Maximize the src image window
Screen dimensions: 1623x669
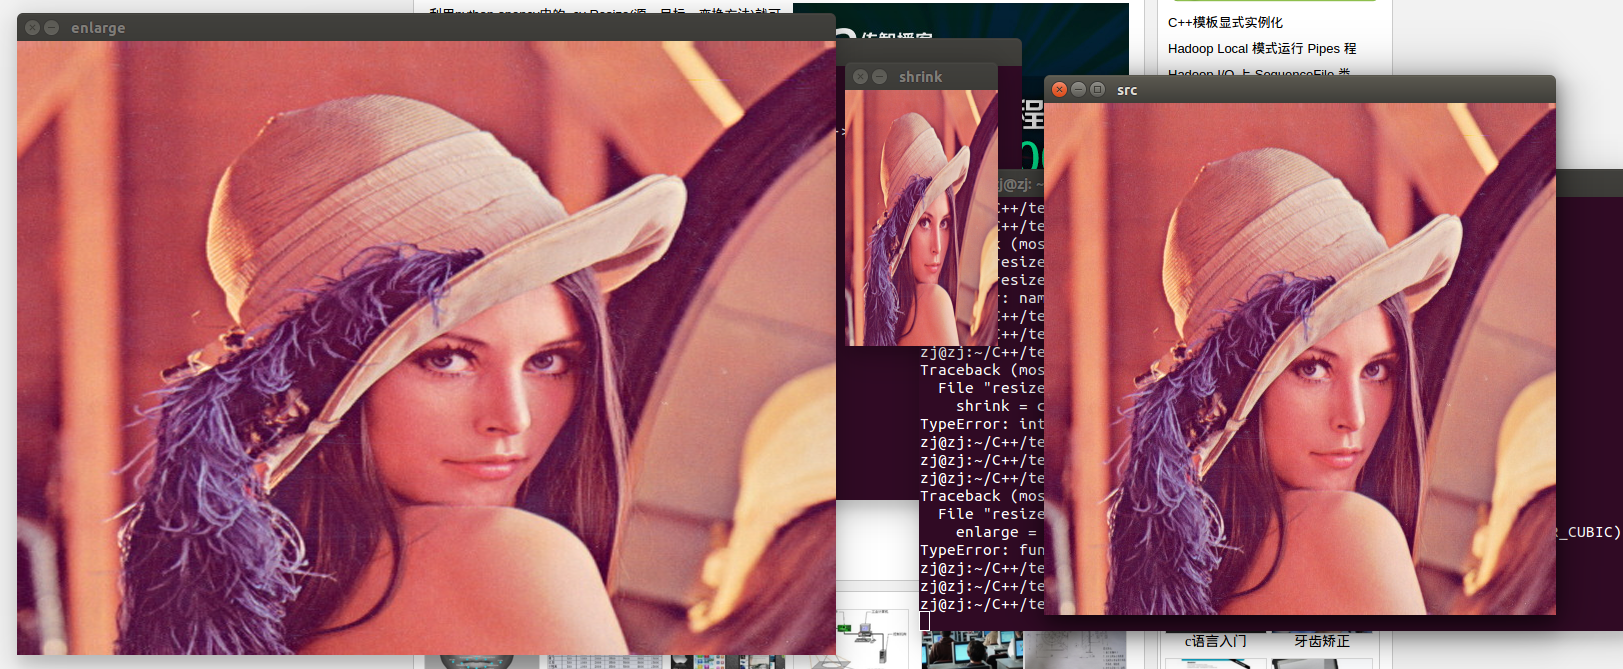[1097, 89]
